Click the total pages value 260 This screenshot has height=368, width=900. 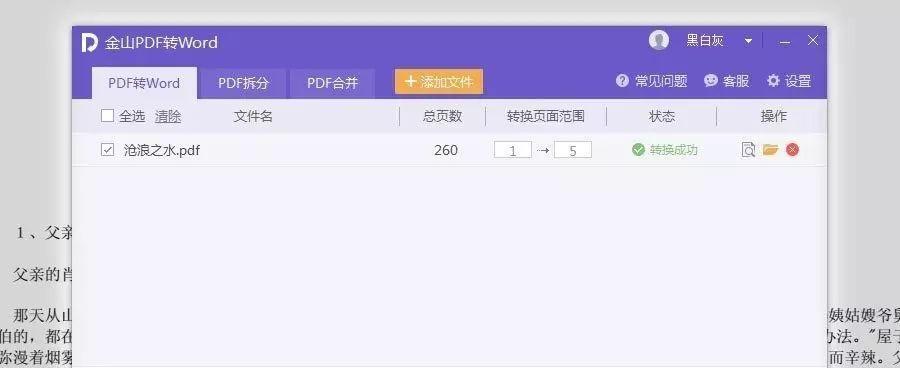click(x=446, y=150)
